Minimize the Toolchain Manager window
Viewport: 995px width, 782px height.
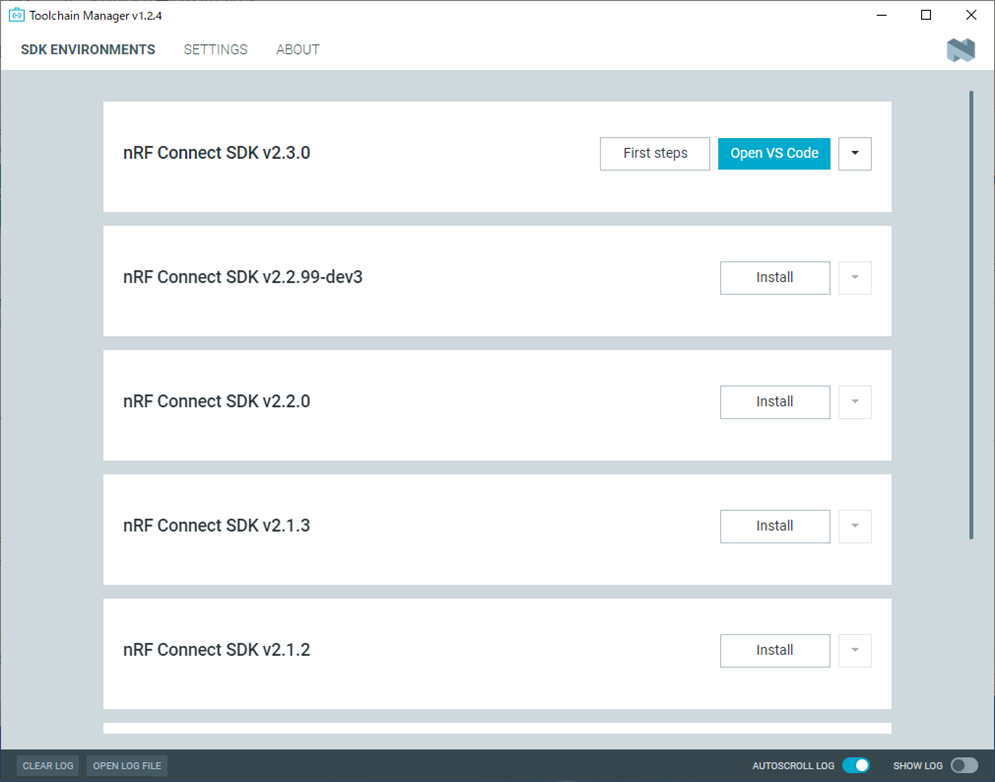point(881,15)
